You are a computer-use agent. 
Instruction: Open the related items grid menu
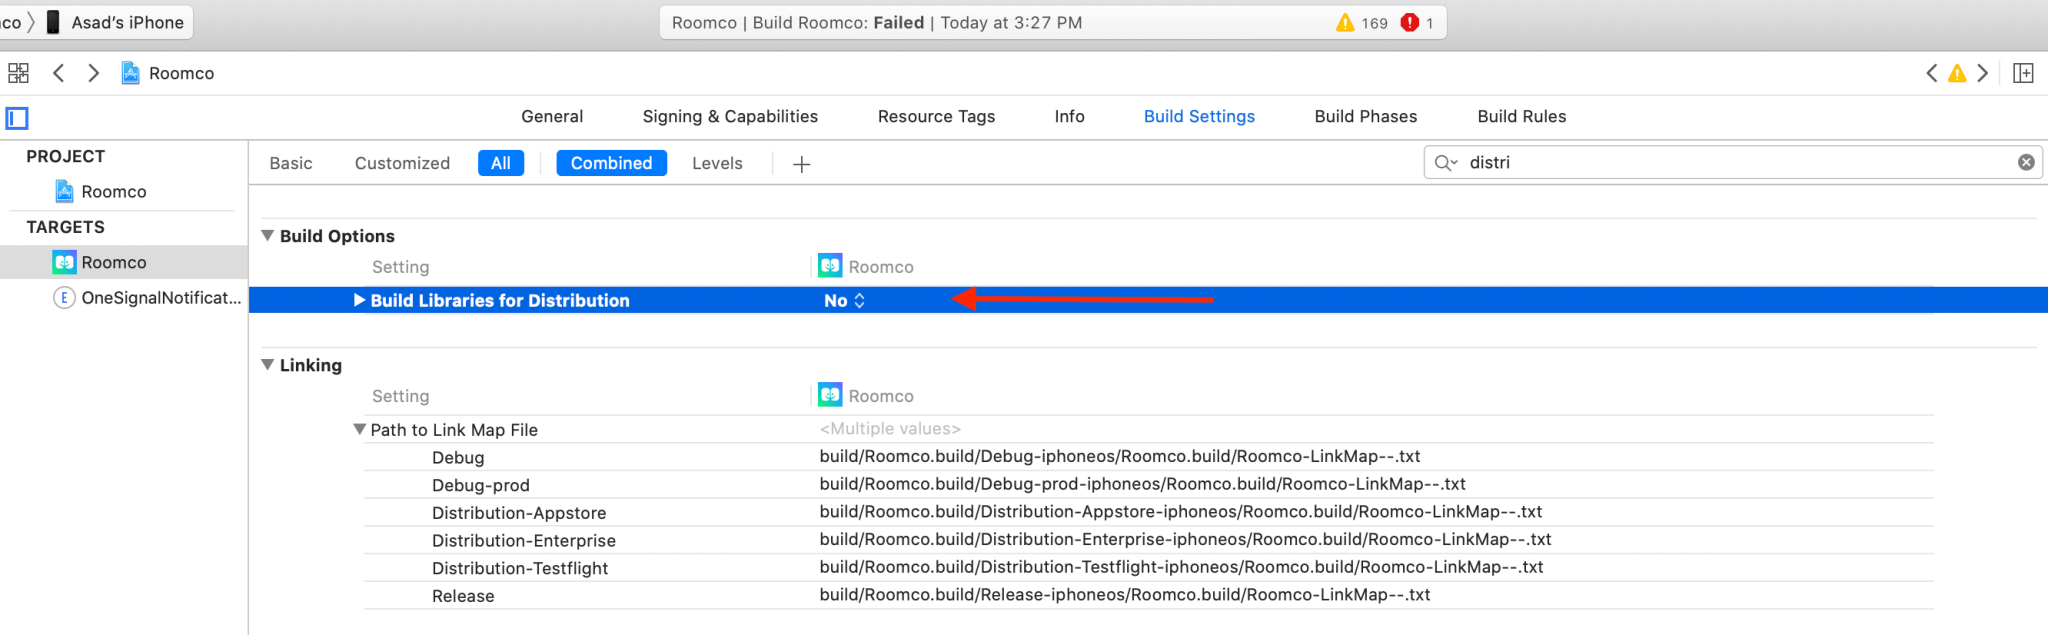pos(18,73)
